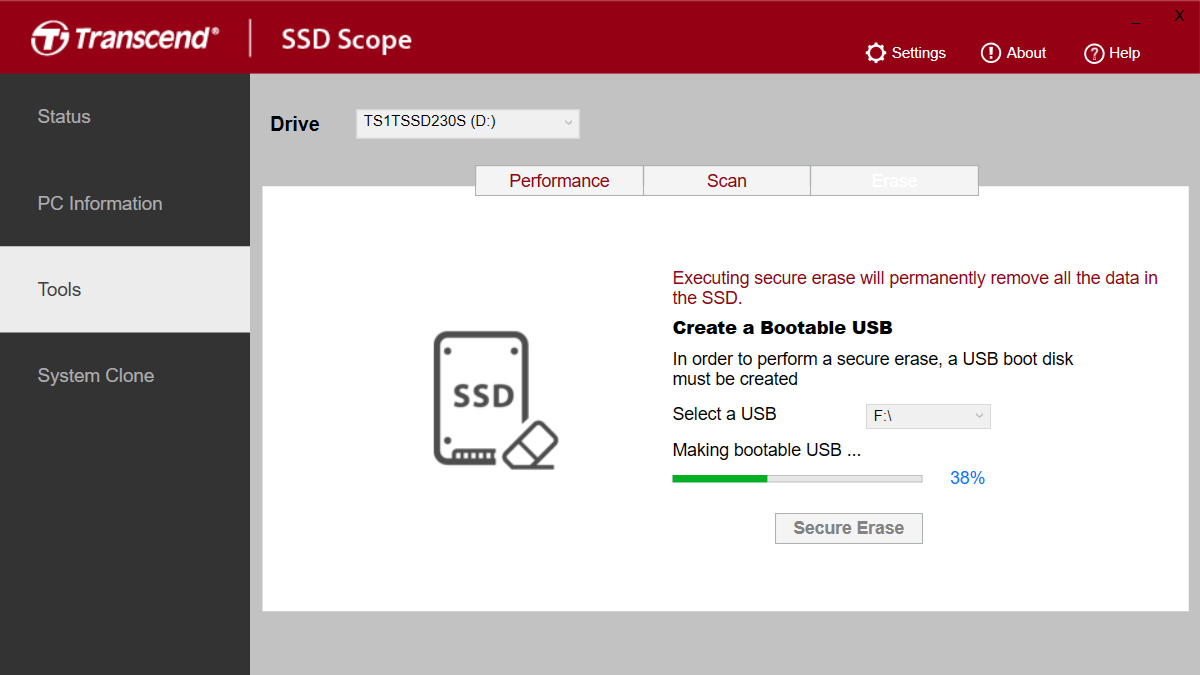Click the 38% progress value
Image resolution: width=1200 pixels, height=675 pixels.
point(967,478)
